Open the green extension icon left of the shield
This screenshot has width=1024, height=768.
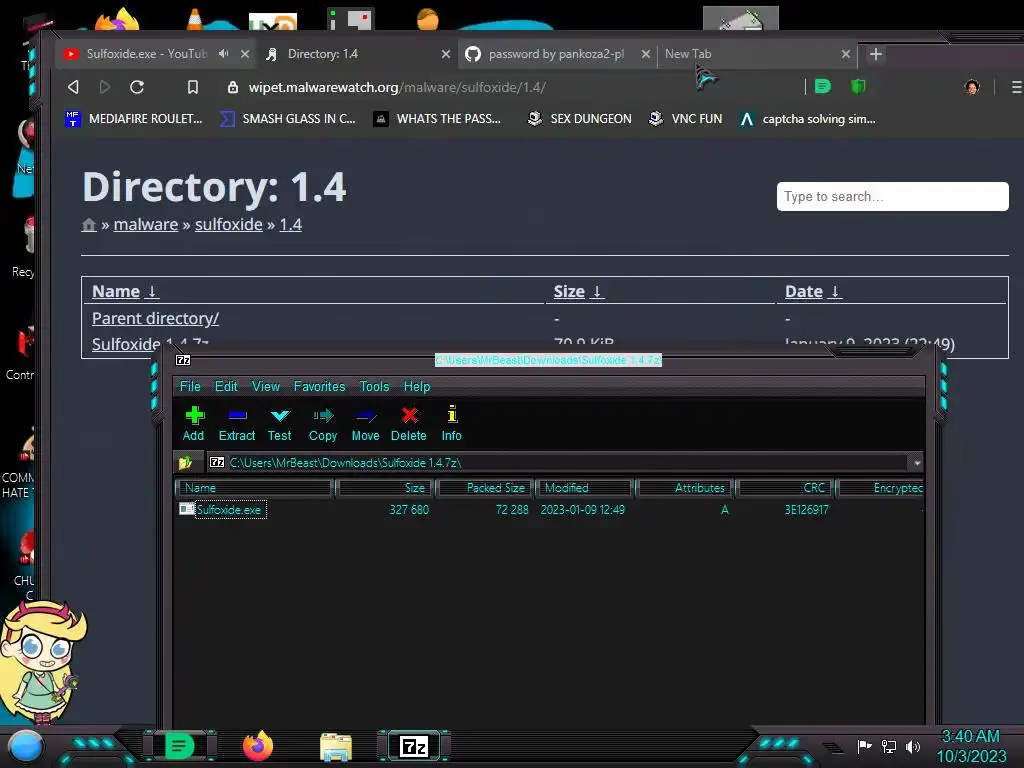823,86
